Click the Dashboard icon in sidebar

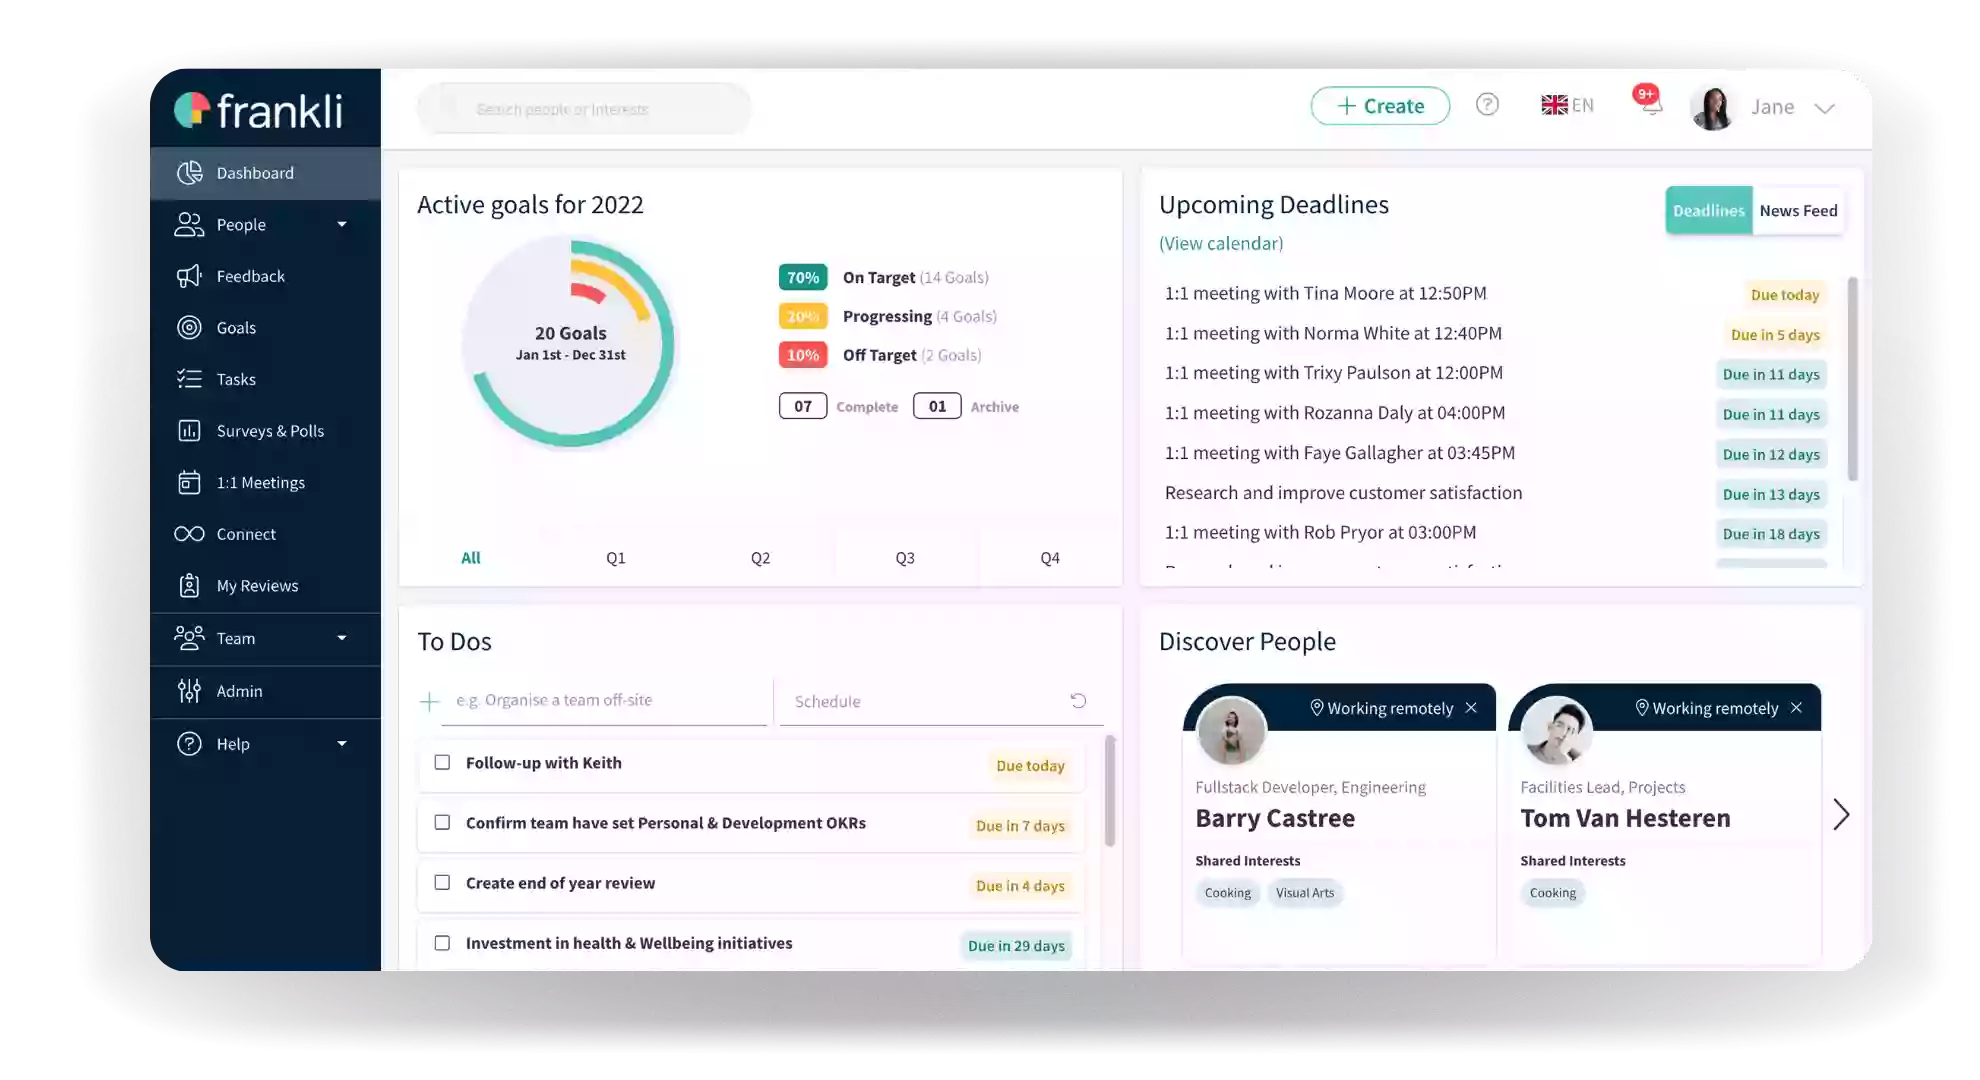click(190, 172)
